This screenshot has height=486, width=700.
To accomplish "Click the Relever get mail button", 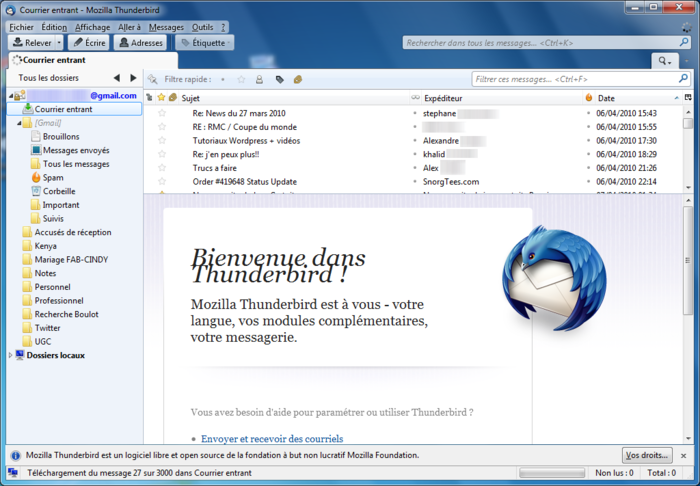I will pyautogui.click(x=32, y=43).
